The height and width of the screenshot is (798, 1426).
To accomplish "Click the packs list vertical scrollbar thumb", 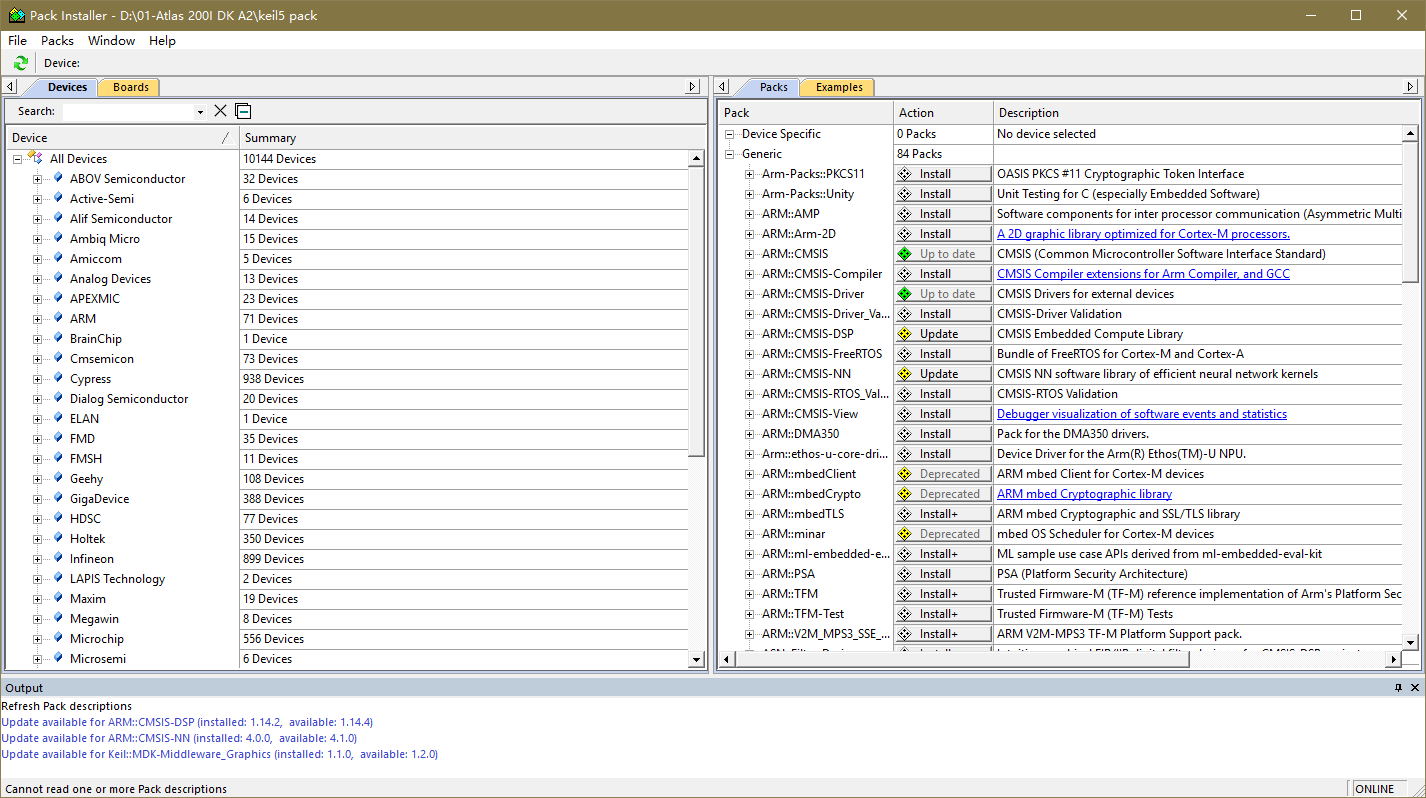I will pos(1410,212).
